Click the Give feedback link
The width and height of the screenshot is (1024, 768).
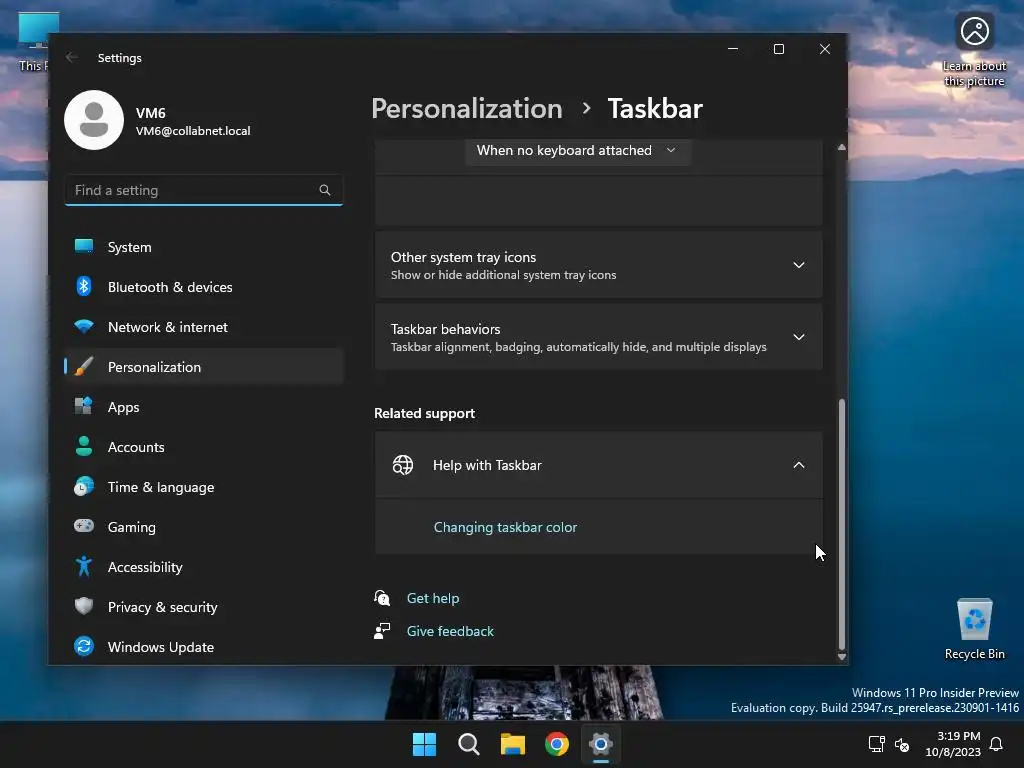[450, 631]
